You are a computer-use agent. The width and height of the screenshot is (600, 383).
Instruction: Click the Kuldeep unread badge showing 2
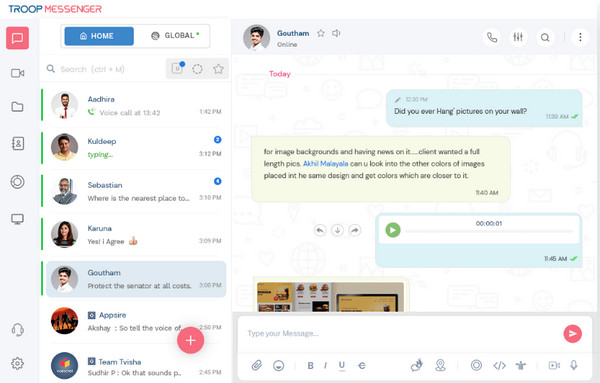pyautogui.click(x=217, y=140)
